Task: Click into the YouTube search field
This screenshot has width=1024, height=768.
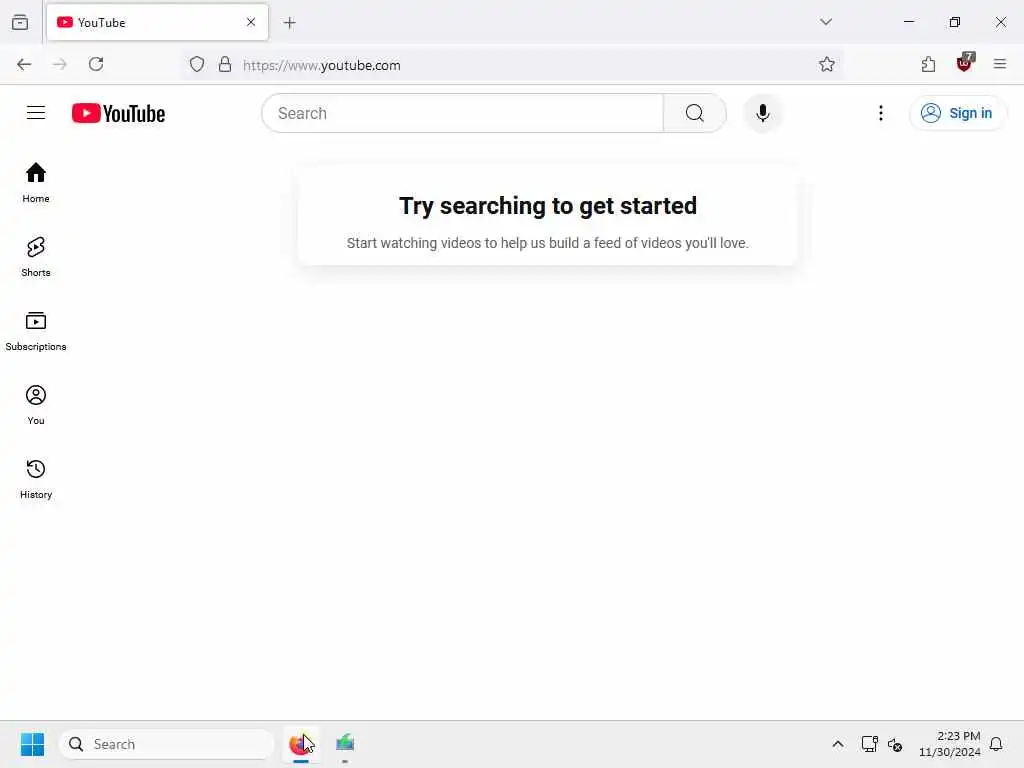Action: [462, 113]
